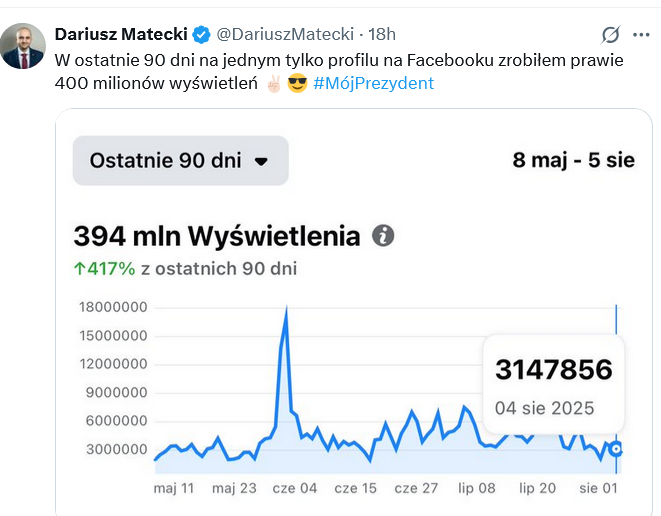Click the 18h timestamp link

pyautogui.click(x=382, y=35)
